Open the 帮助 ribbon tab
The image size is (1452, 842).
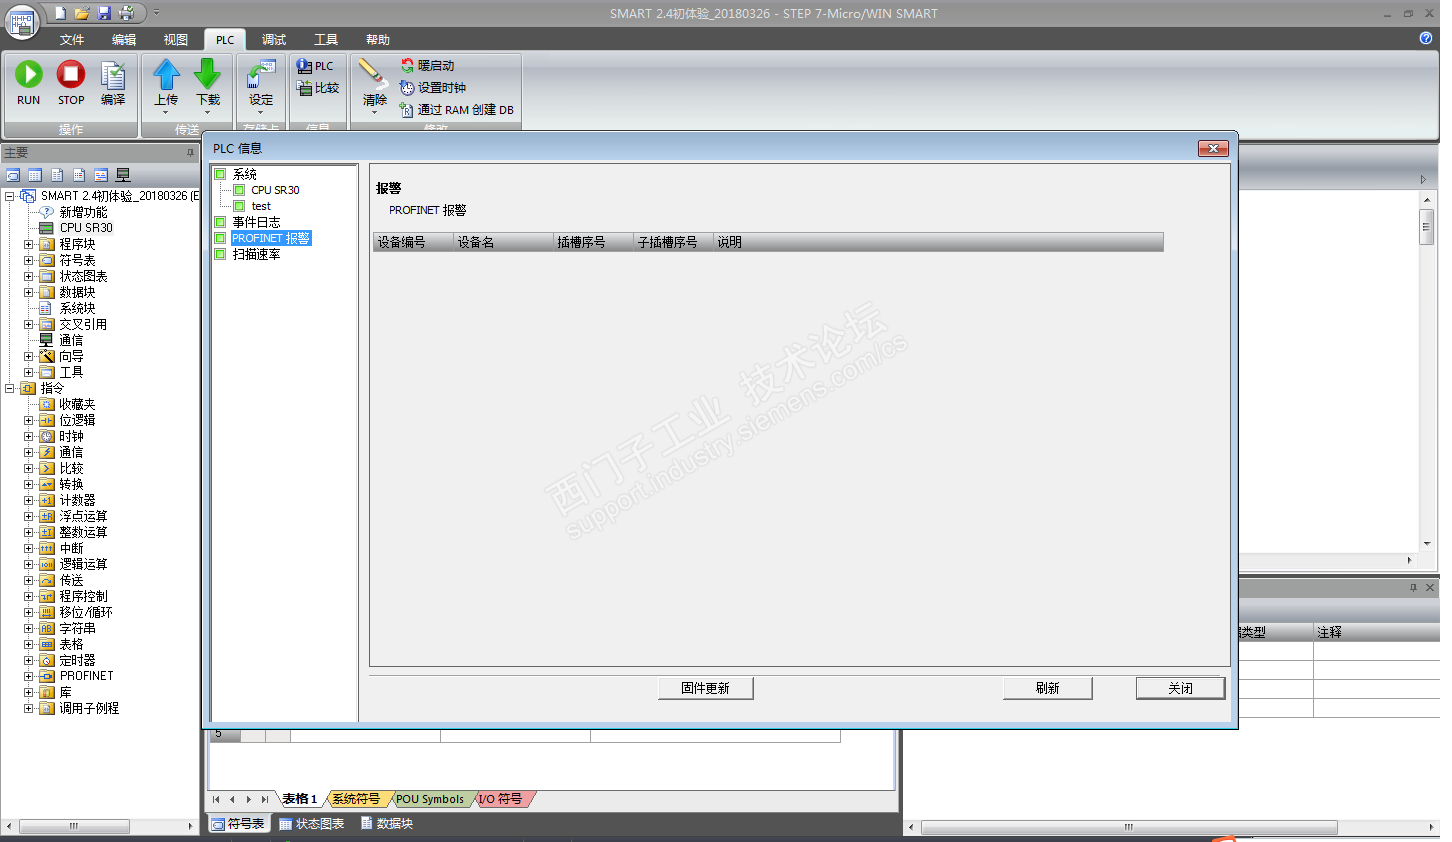378,40
